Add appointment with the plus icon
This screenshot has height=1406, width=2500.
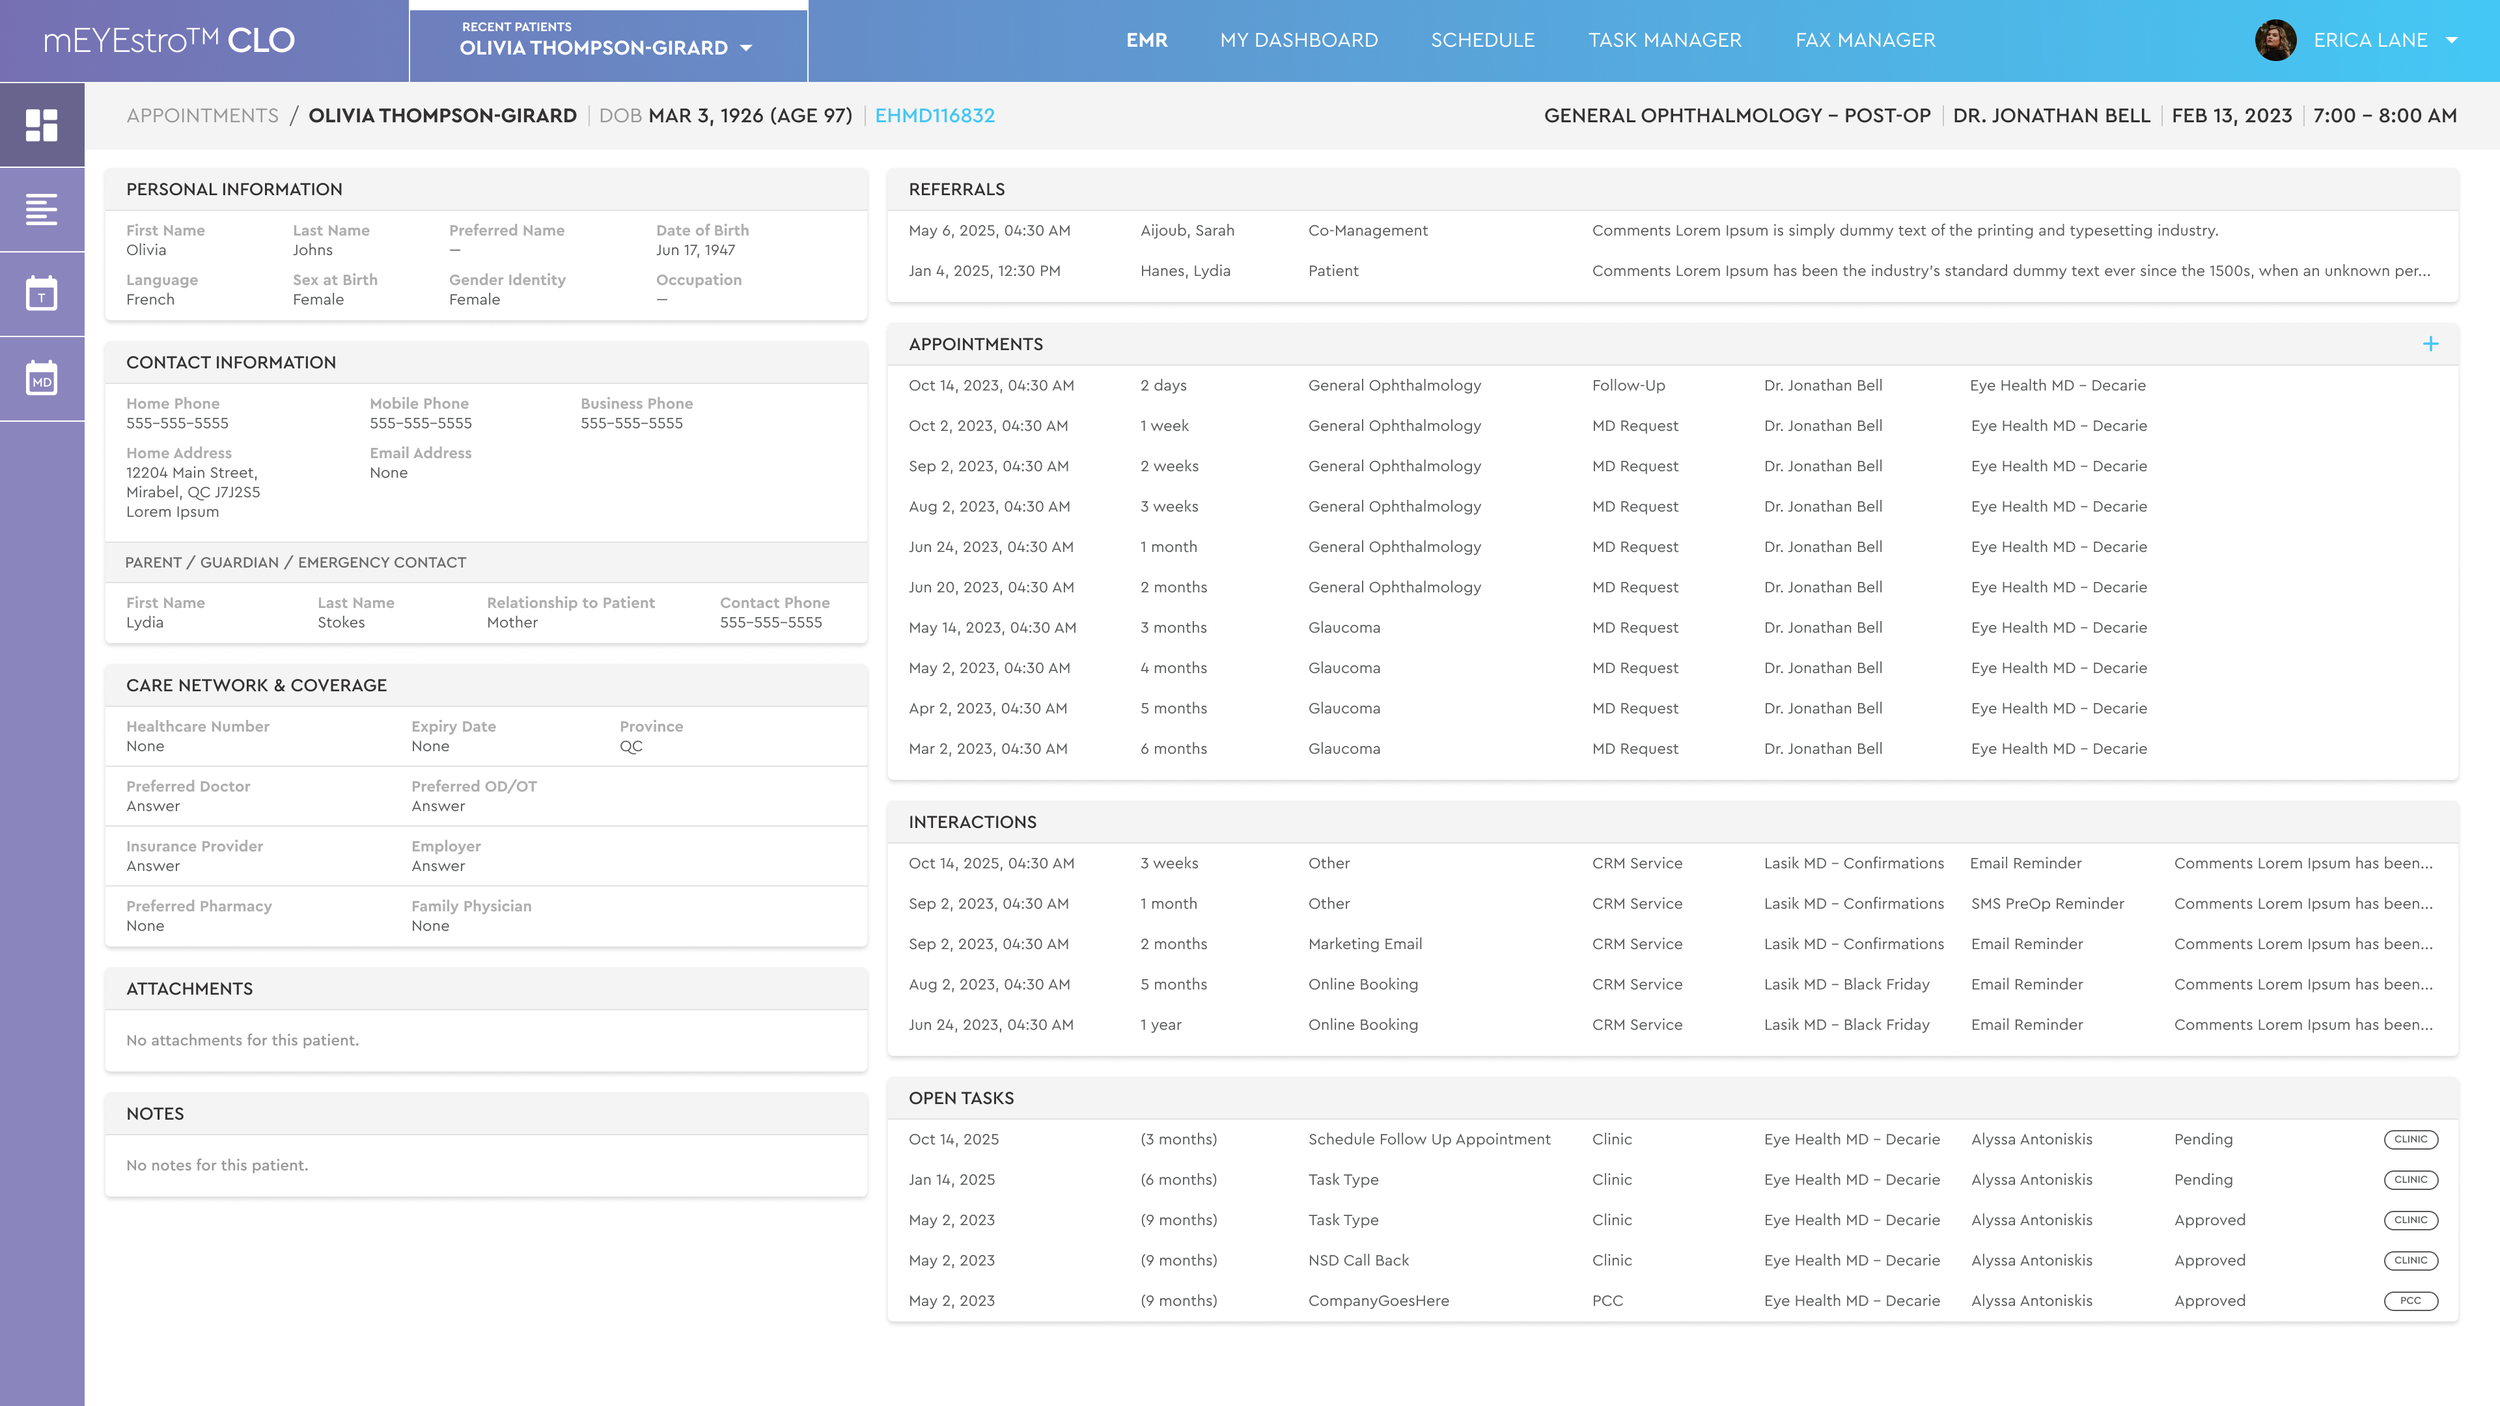pyautogui.click(x=2430, y=344)
